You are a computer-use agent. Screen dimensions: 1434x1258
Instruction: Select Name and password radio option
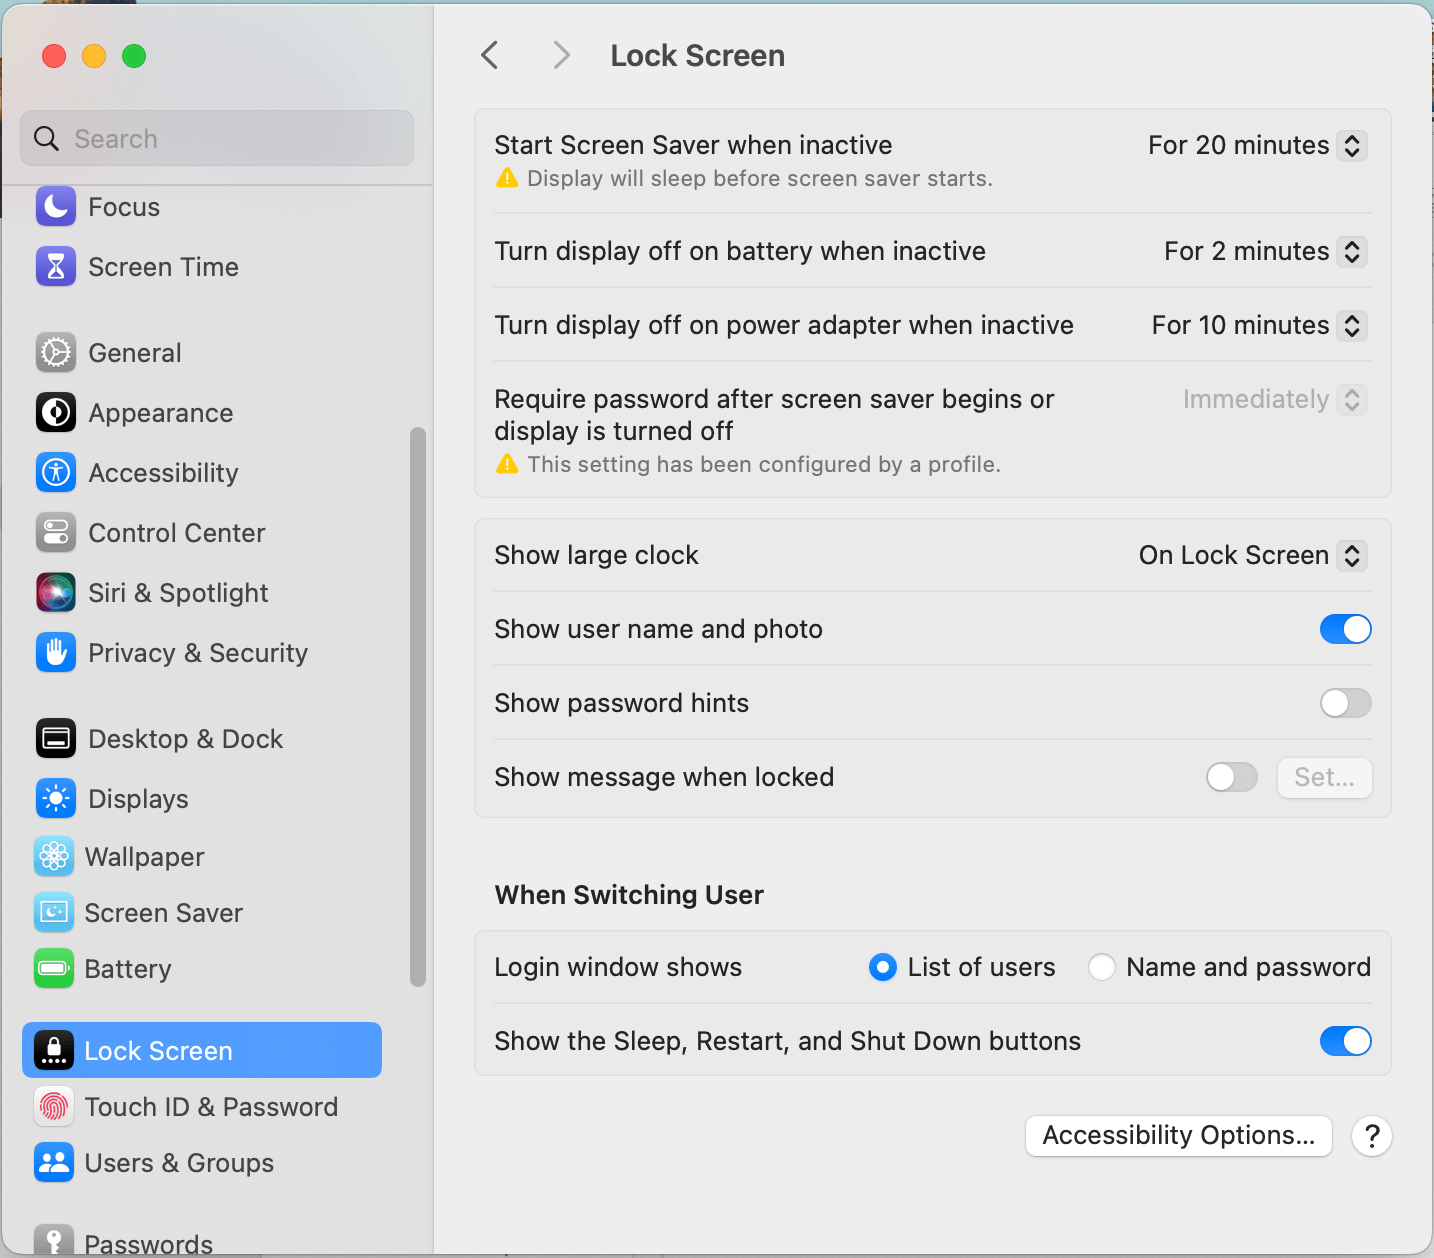(1102, 967)
